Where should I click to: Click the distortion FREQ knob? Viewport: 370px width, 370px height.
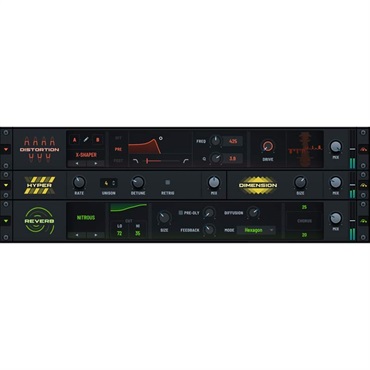(216, 141)
